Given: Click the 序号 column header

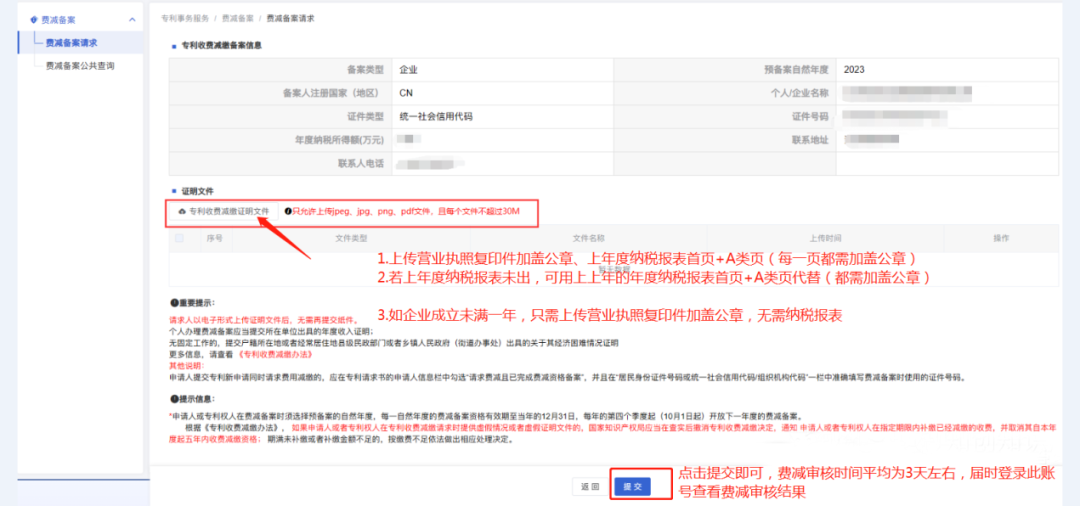Looking at the screenshot, I should (x=214, y=238).
